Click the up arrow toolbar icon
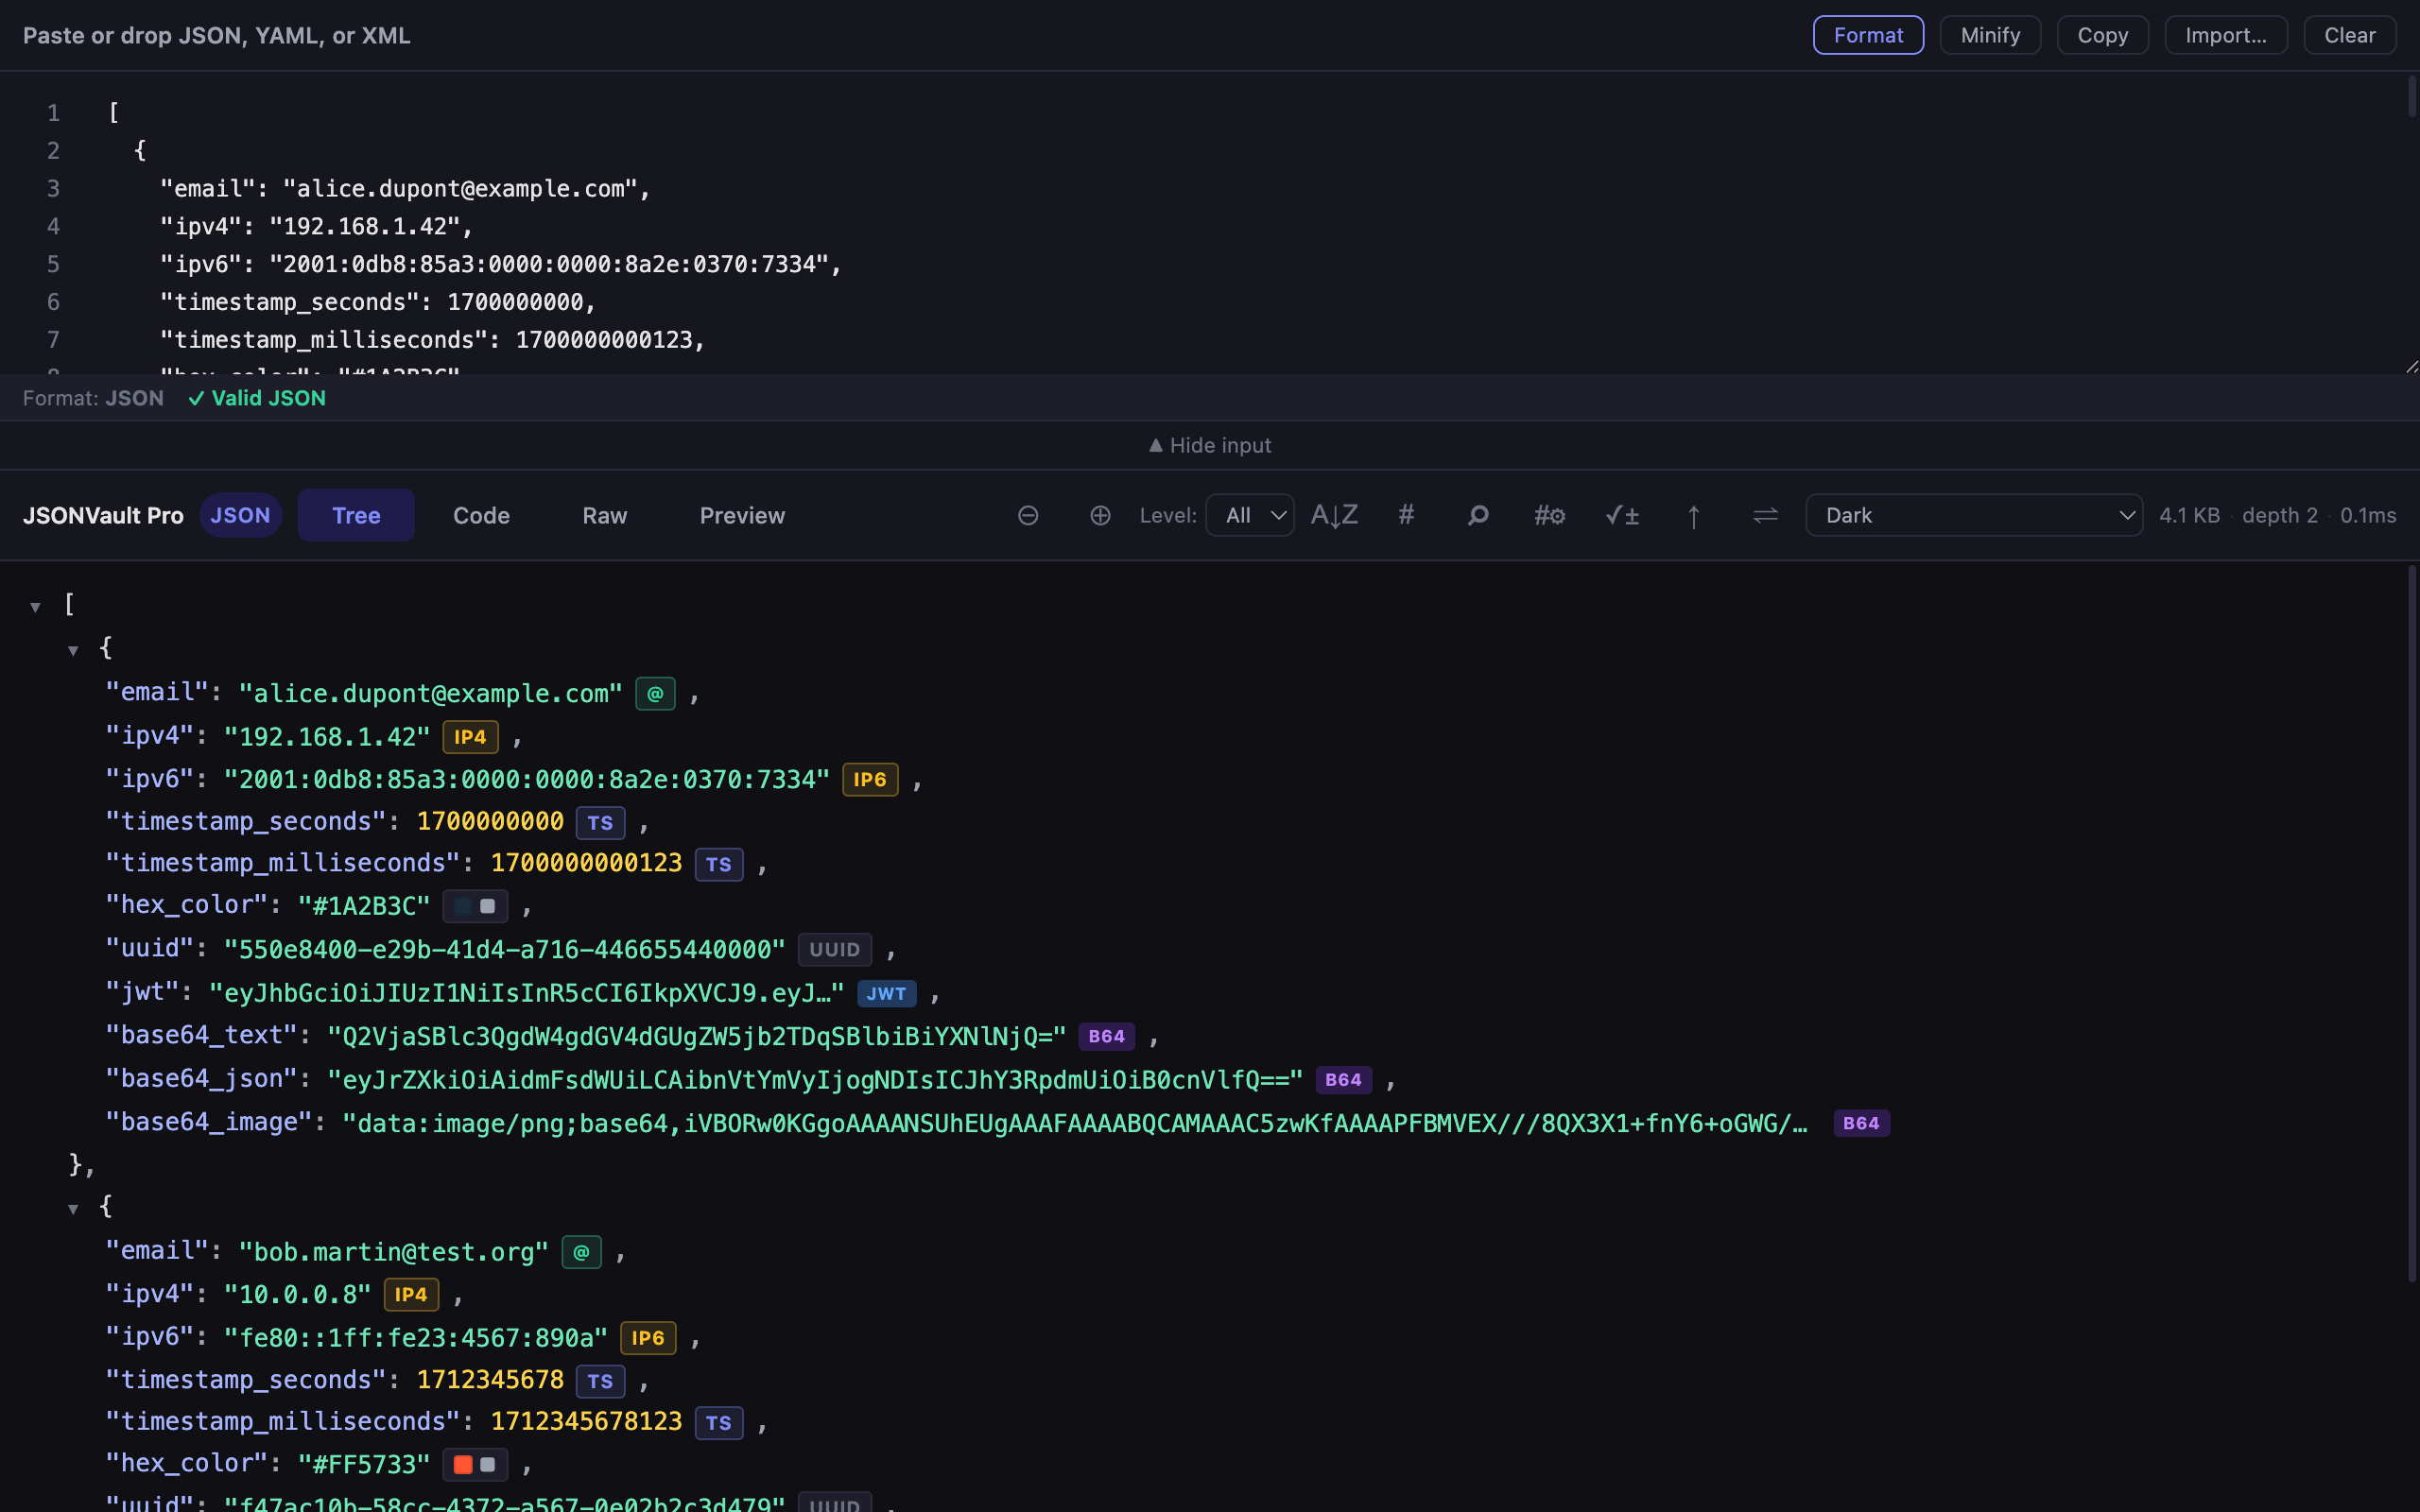Screen dimensions: 2420x1512 pyautogui.click(x=1693, y=515)
